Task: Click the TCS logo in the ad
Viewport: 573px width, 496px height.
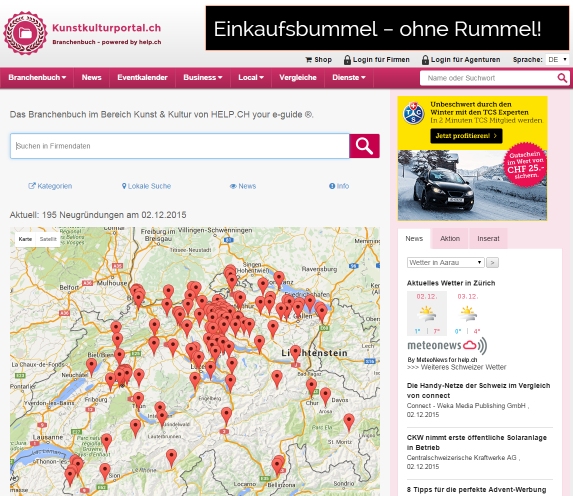Action: click(x=413, y=113)
